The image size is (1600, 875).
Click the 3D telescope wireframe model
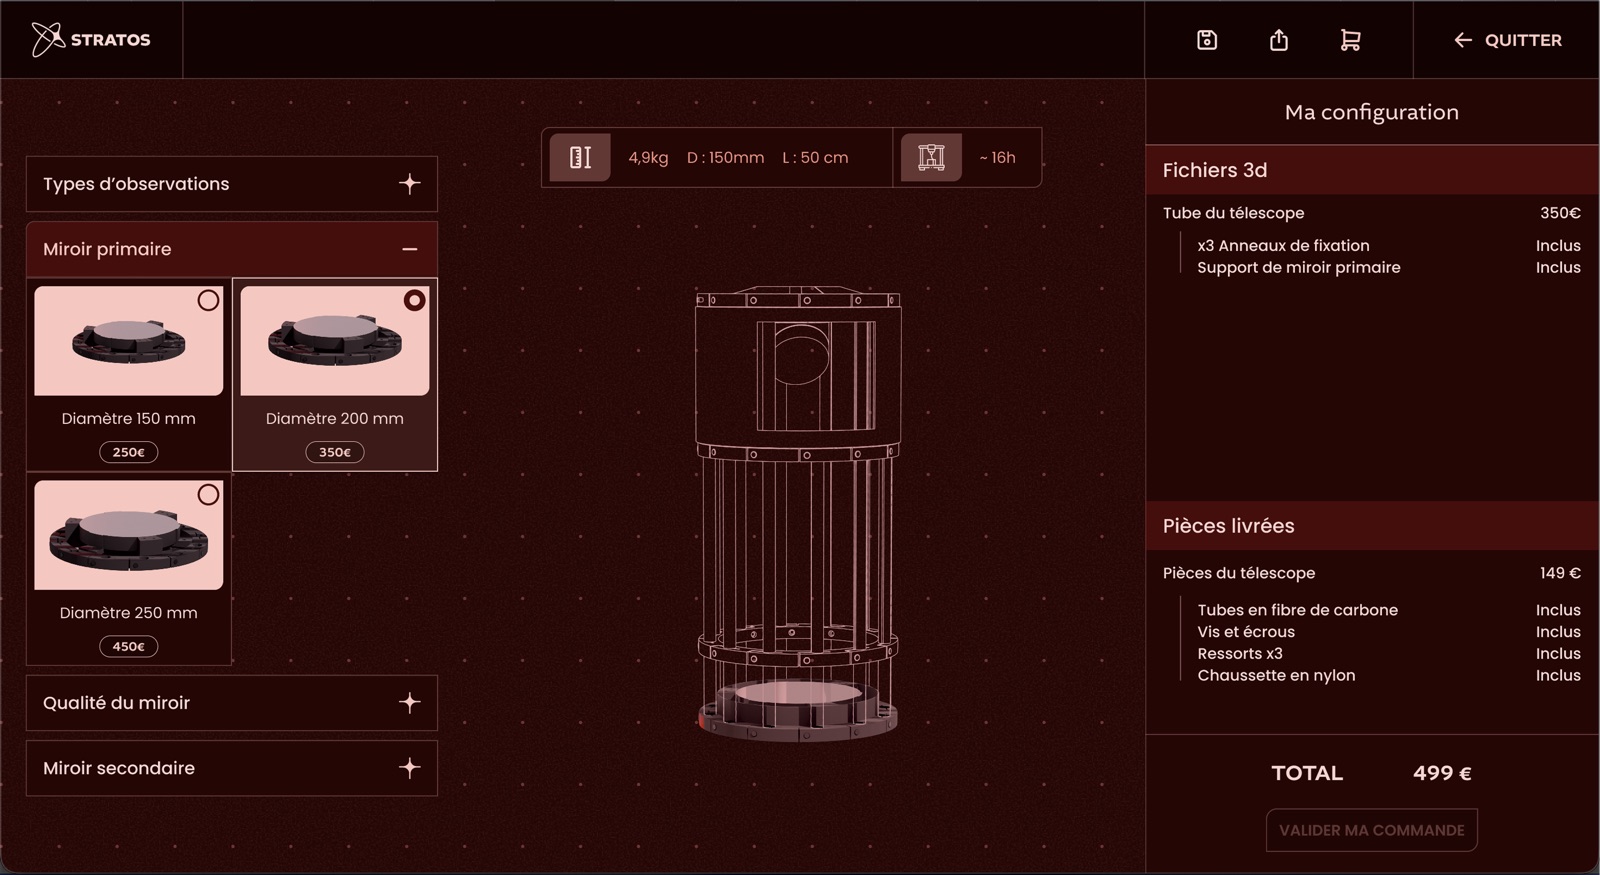798,515
